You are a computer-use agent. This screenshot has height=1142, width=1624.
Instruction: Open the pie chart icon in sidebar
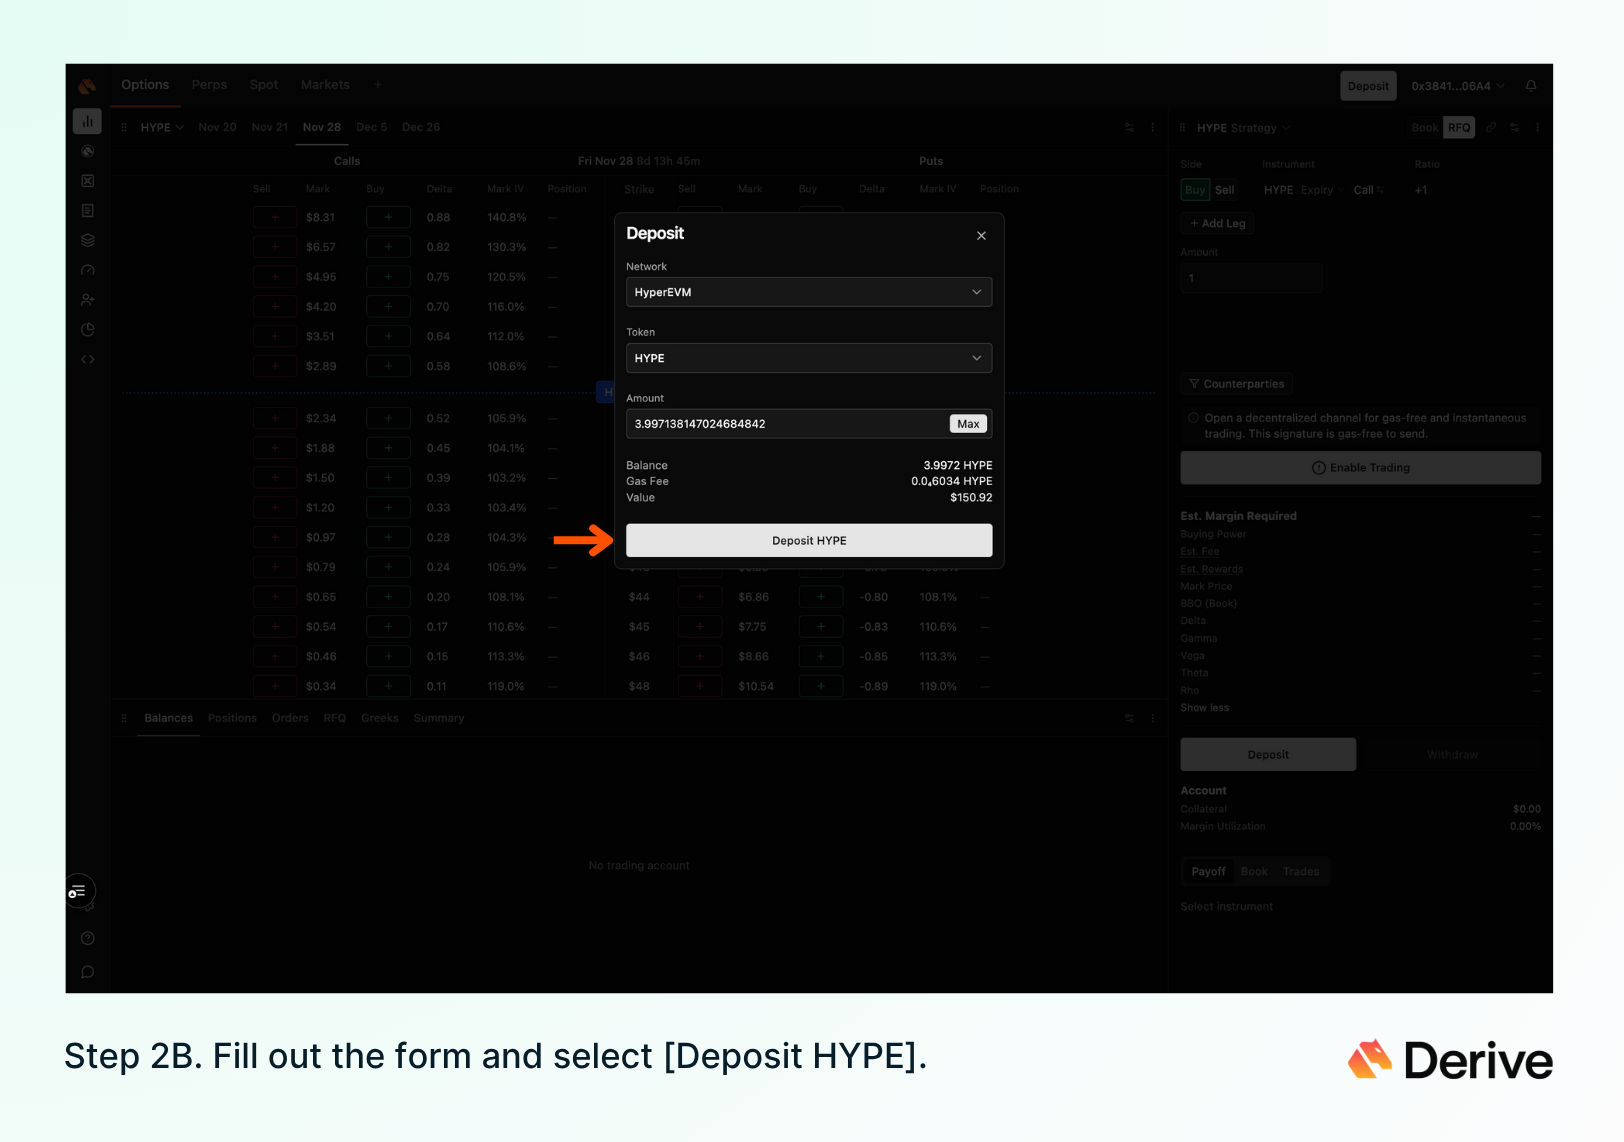[88, 329]
